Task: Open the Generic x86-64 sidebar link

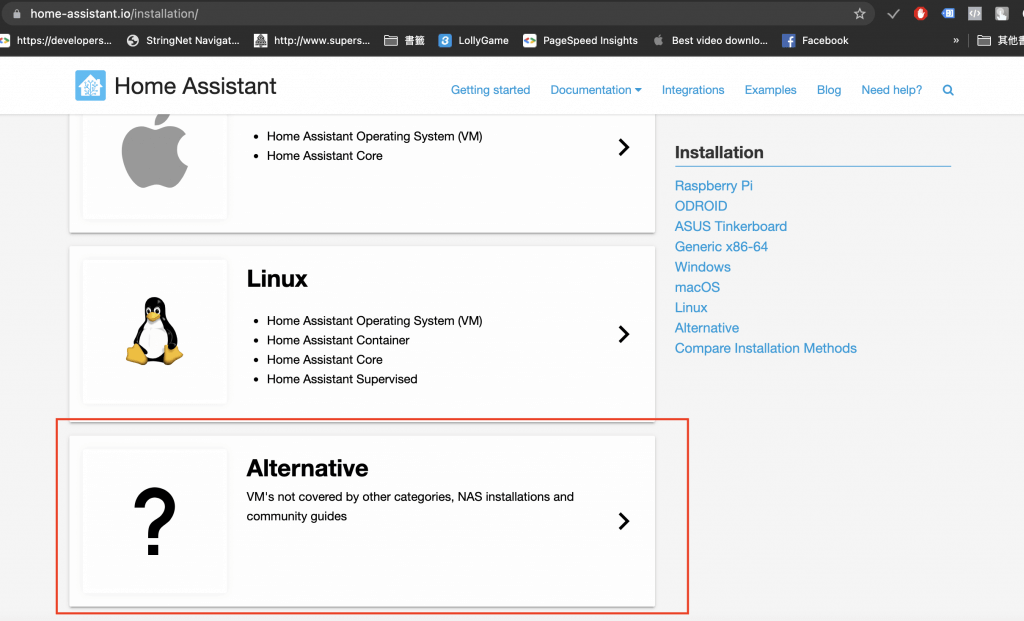Action: (721, 247)
